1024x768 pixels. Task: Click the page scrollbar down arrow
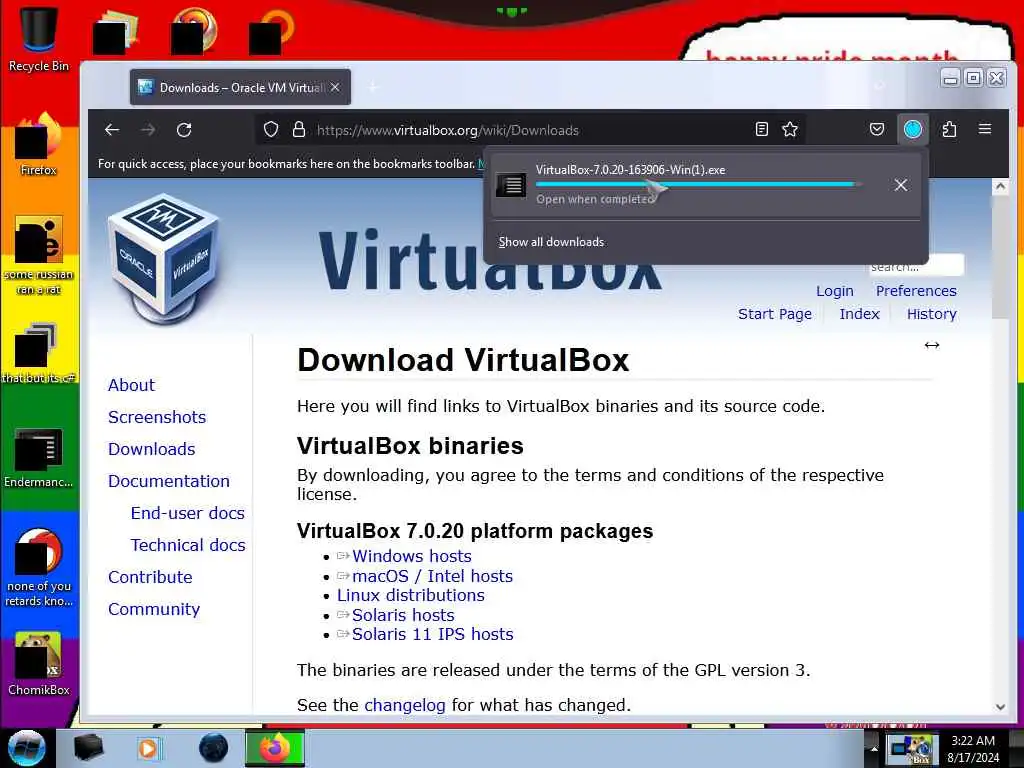[x=1000, y=707]
